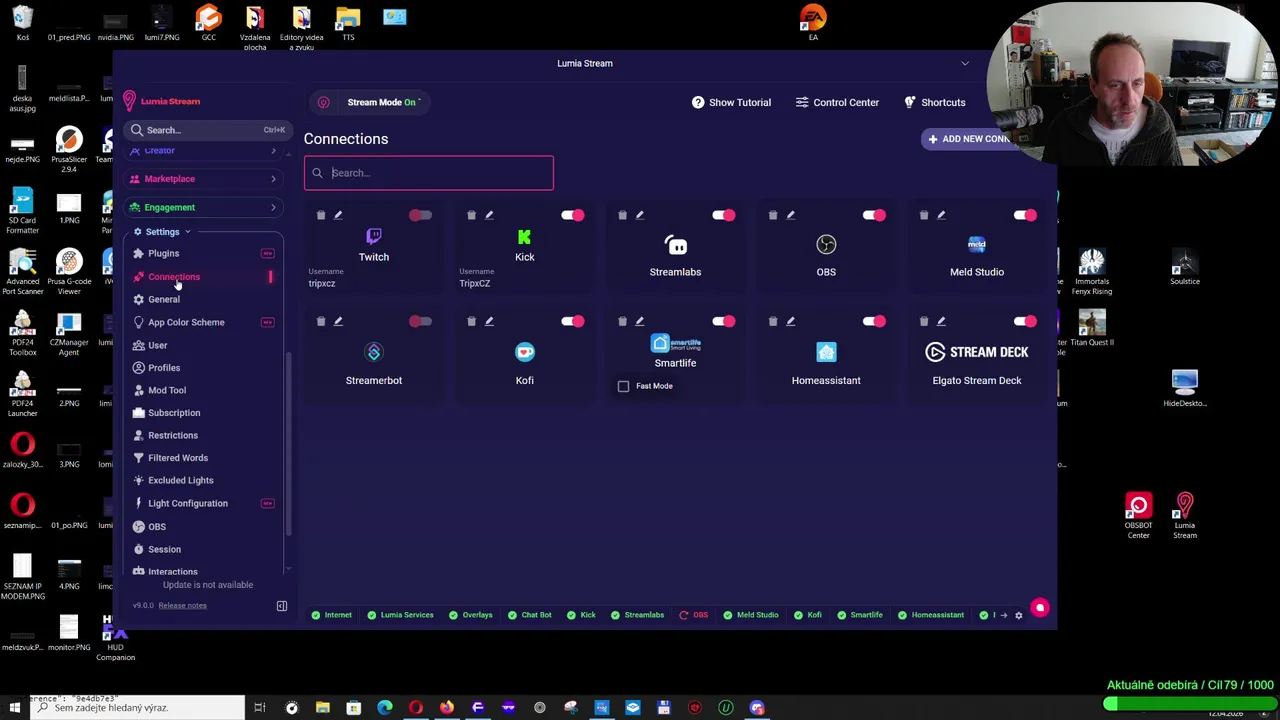
Task: Open status bar settings gear
Action: click(x=1018, y=615)
